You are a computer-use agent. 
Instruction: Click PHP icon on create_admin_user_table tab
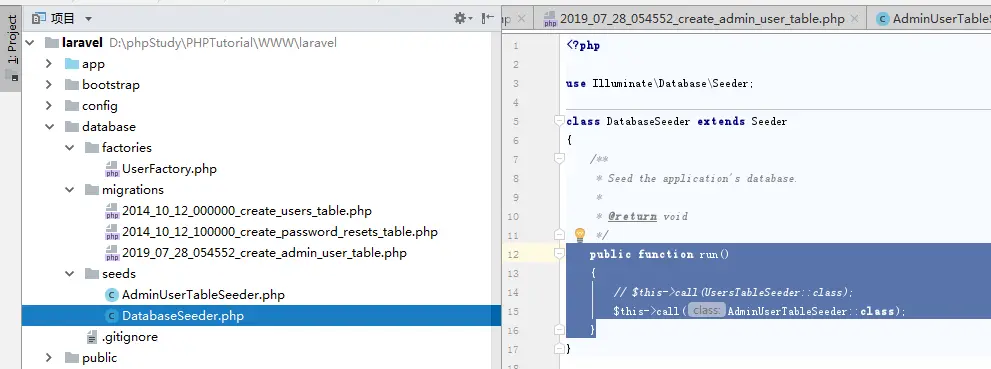pyautogui.click(x=550, y=19)
